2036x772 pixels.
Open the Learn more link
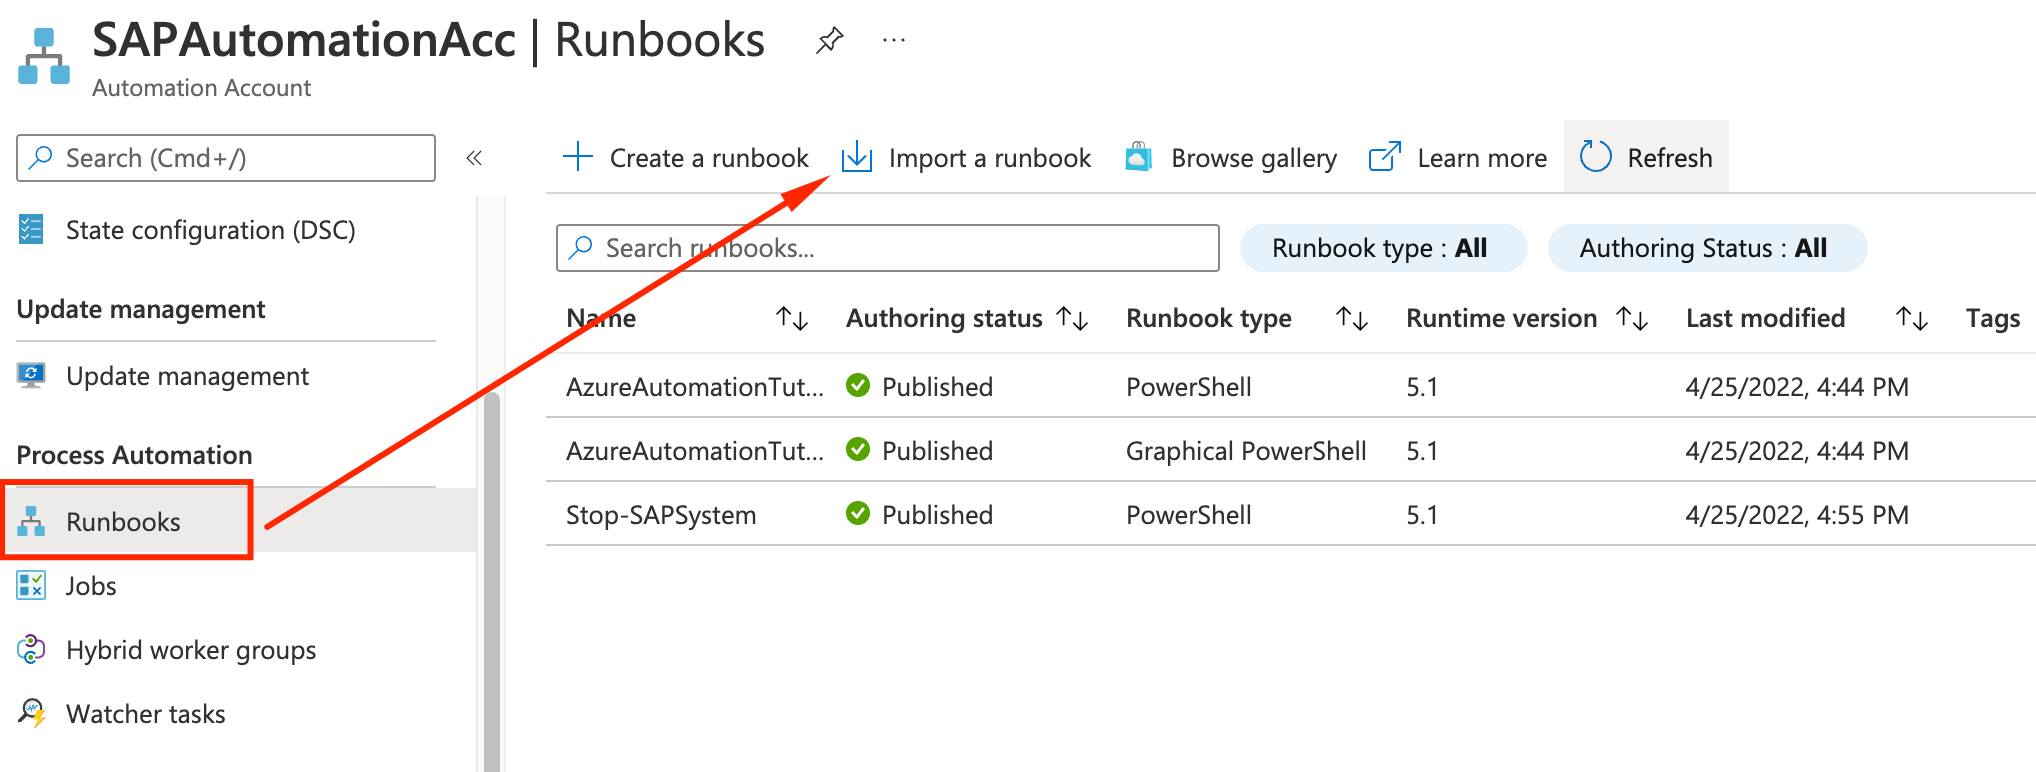pos(1482,158)
